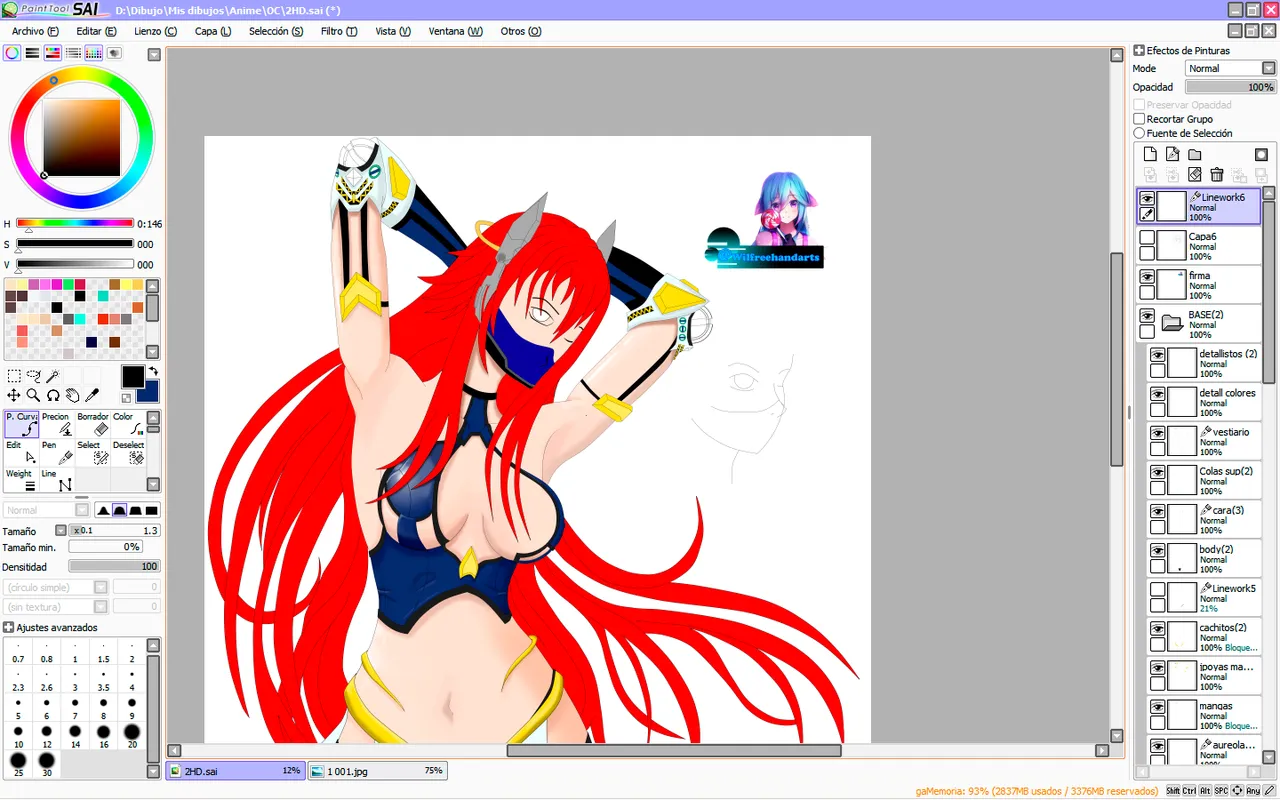
Task: Click the H hue slider bar
Action: pos(75,223)
